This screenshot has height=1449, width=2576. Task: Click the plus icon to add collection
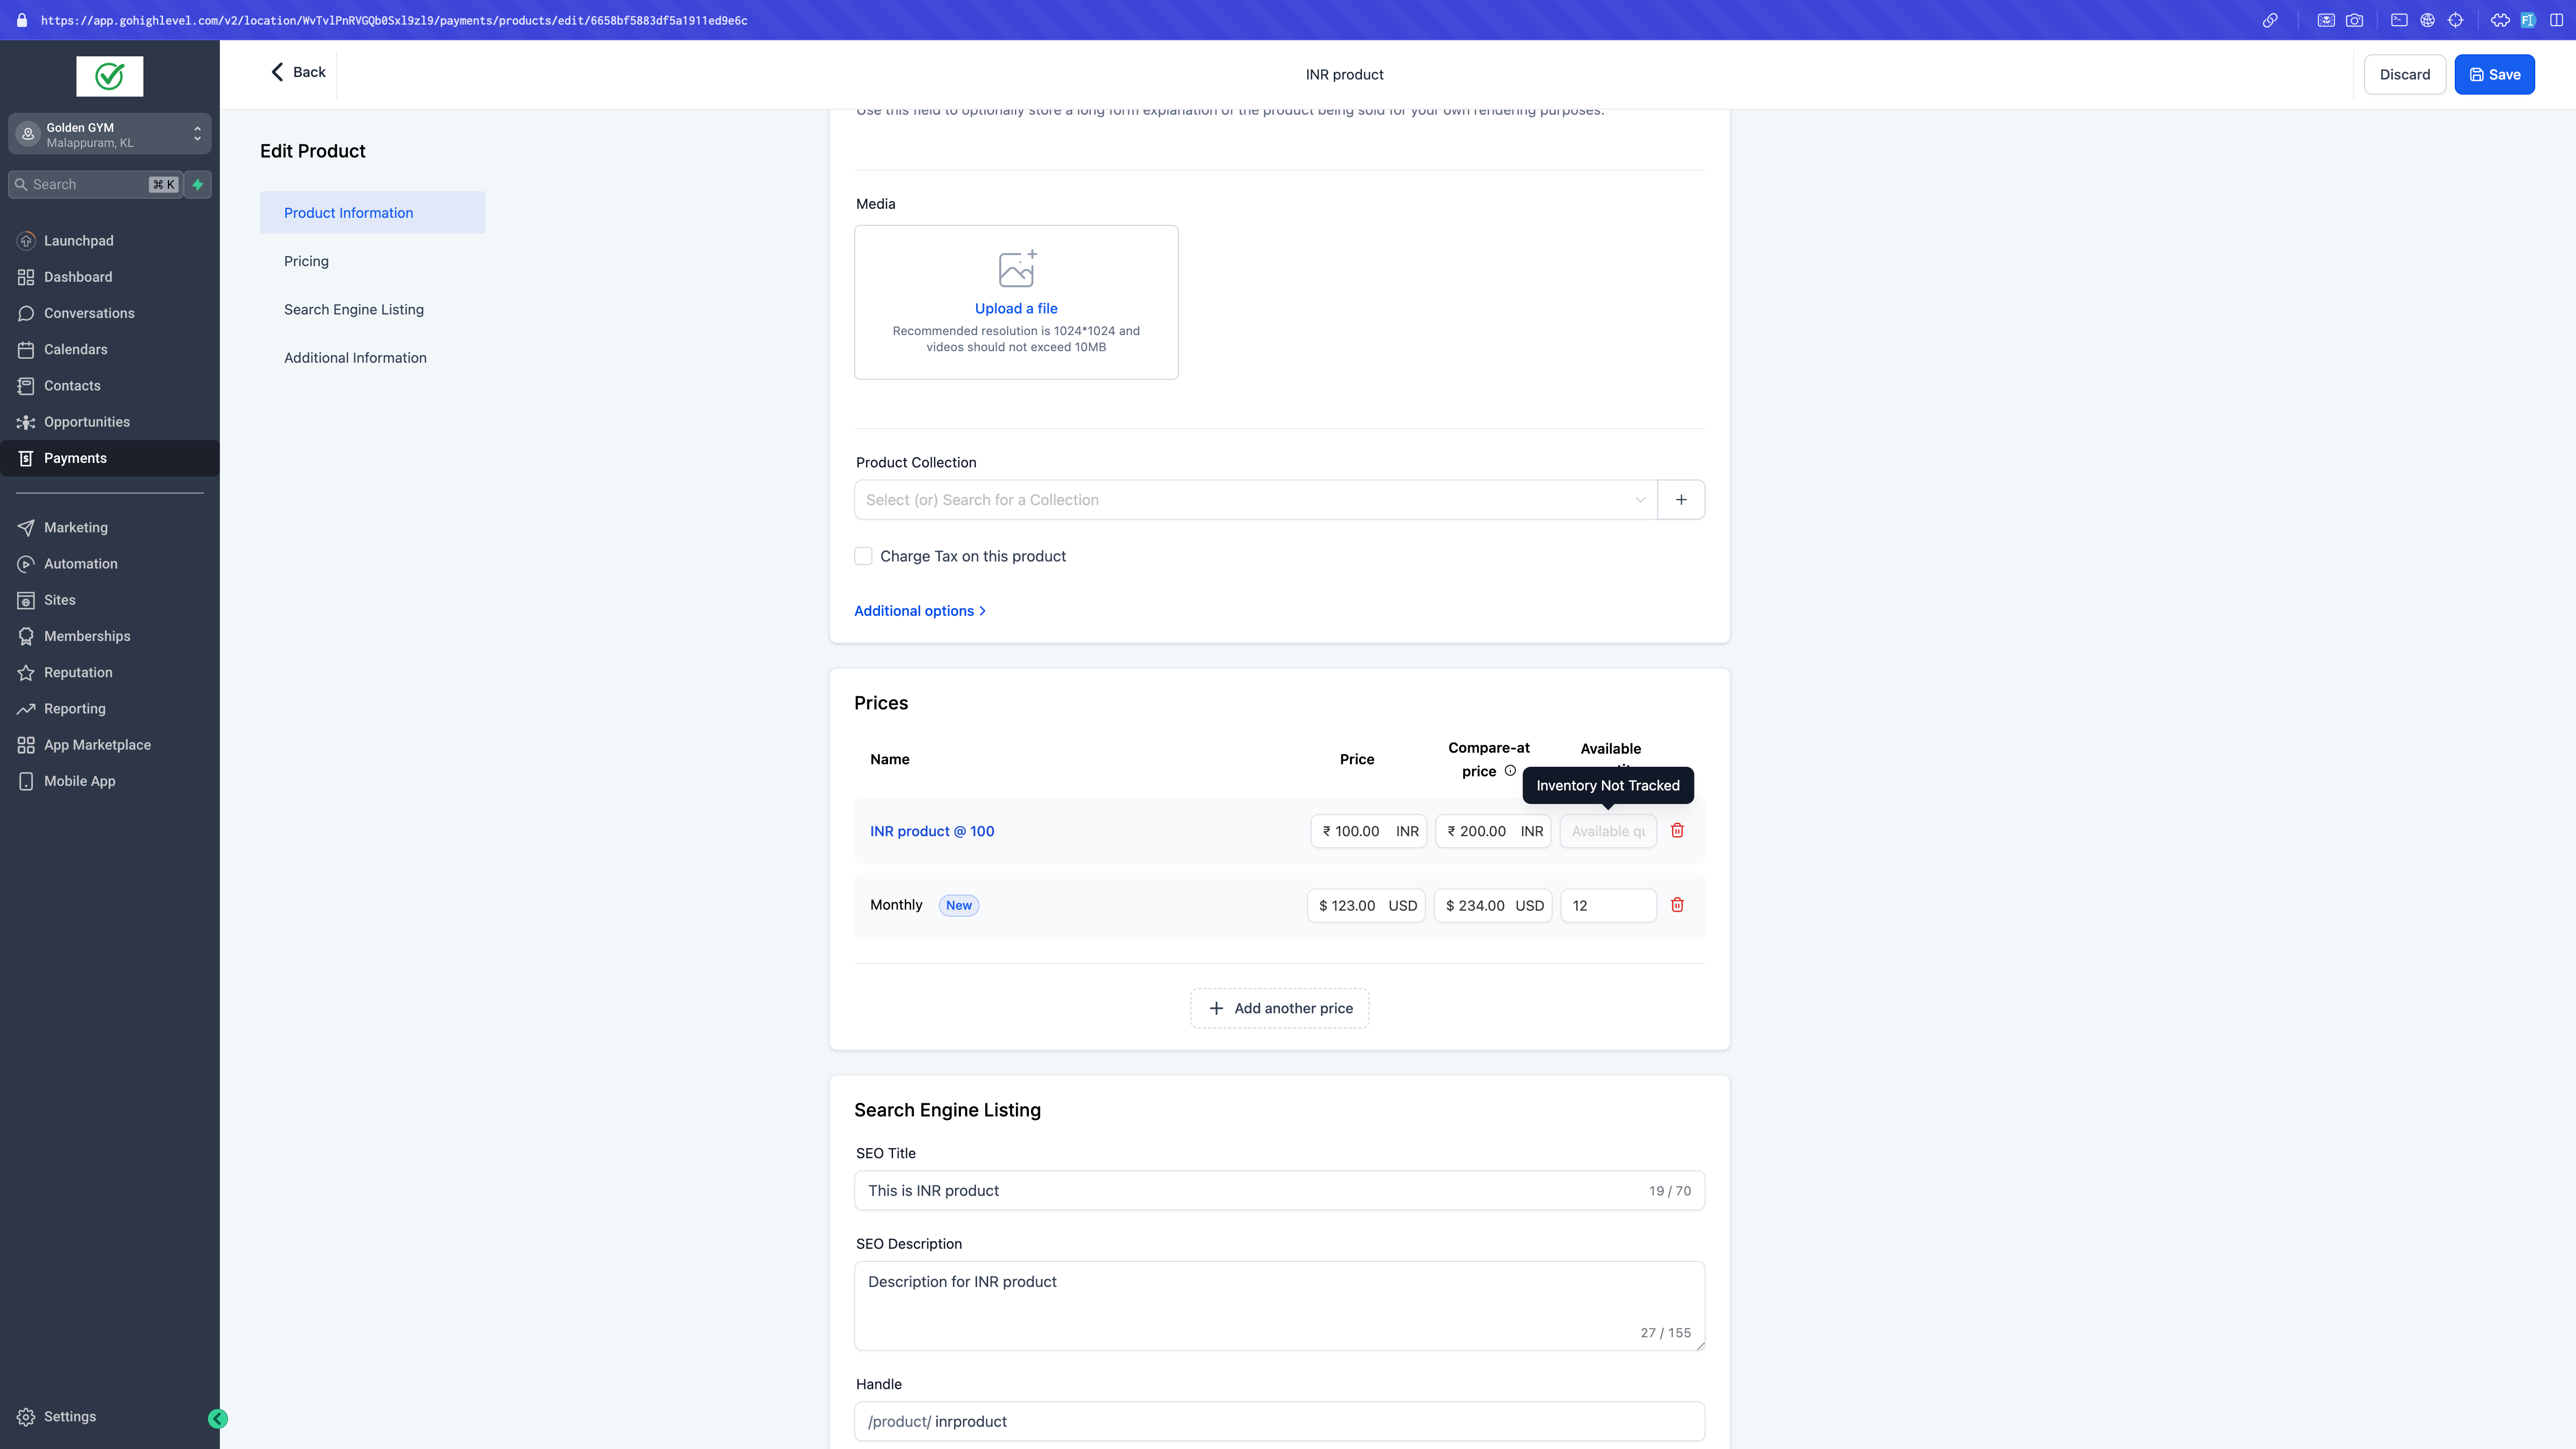[x=1681, y=500]
